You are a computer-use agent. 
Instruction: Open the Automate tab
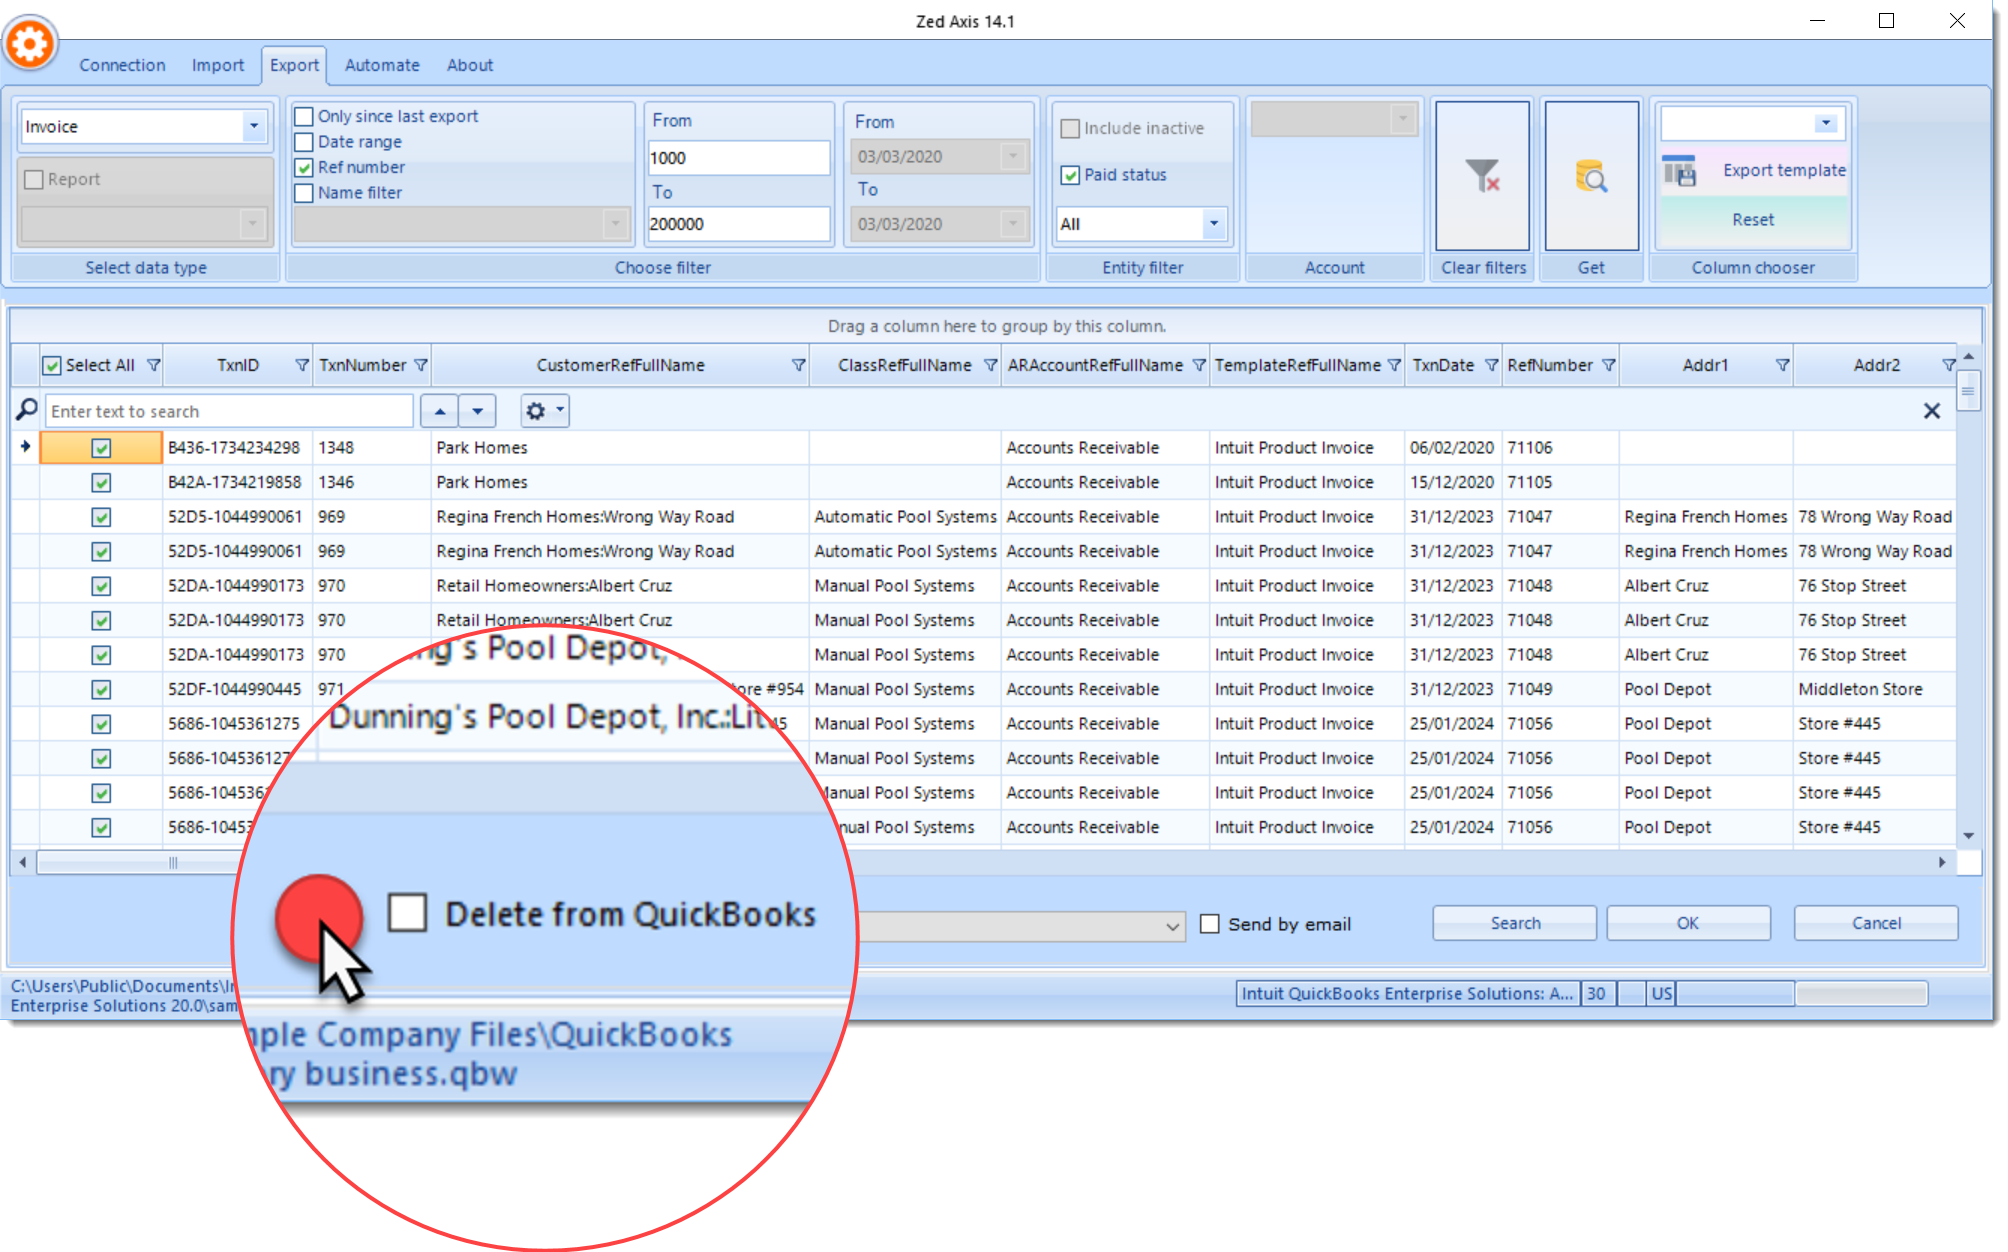point(381,65)
